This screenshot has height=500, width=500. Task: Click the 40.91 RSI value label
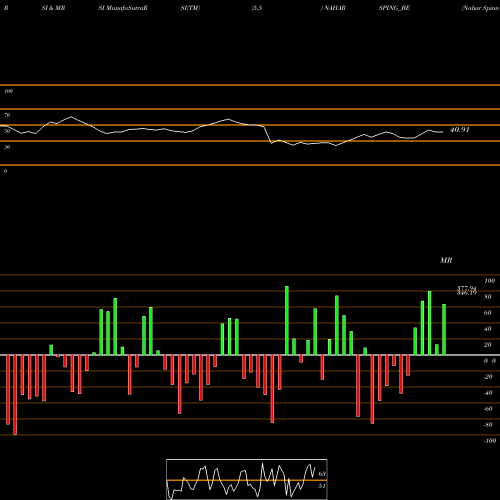point(460,130)
